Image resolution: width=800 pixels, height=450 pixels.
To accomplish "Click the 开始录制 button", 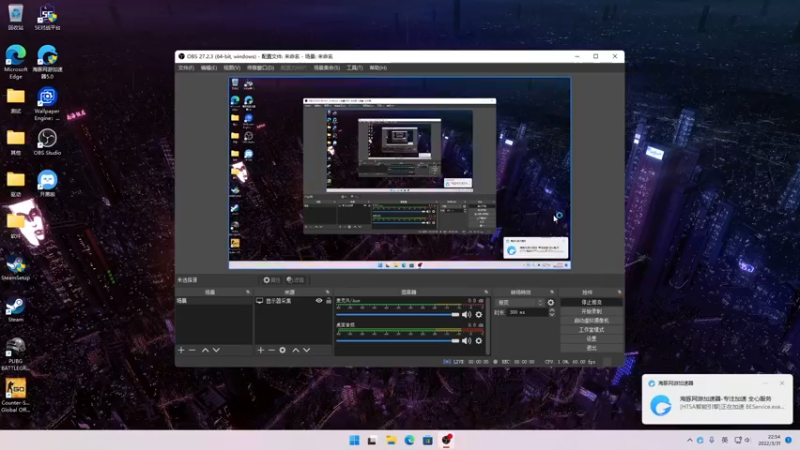I will click(x=591, y=311).
